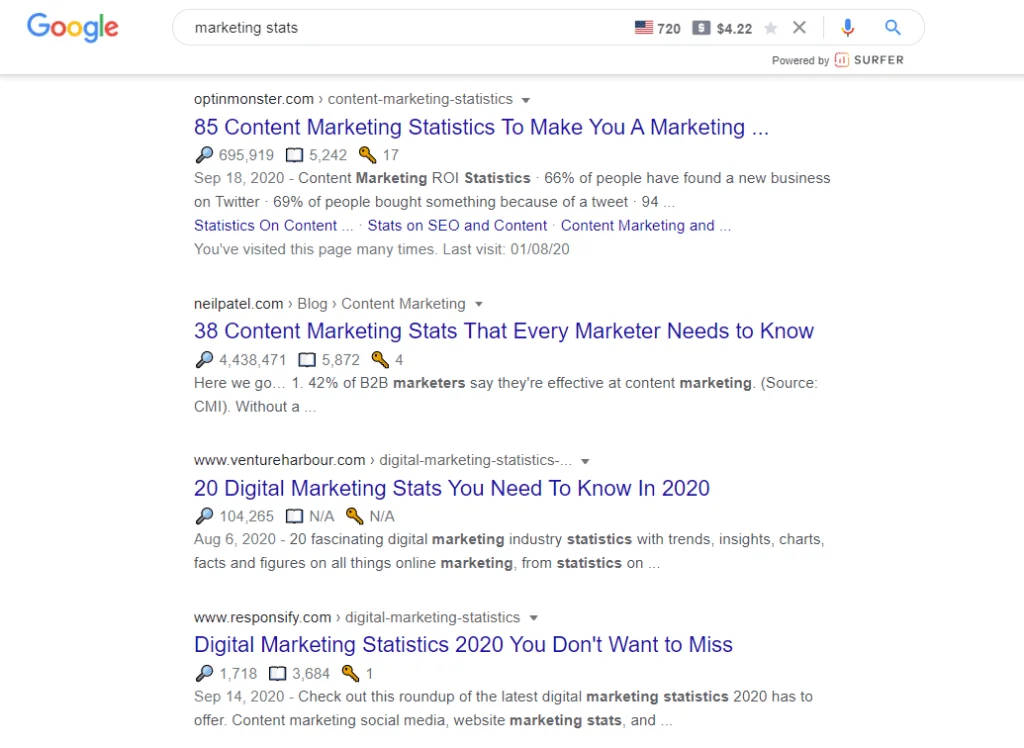Open the Surfer logo link
This screenshot has height=748, width=1024.
pyautogui.click(x=870, y=60)
